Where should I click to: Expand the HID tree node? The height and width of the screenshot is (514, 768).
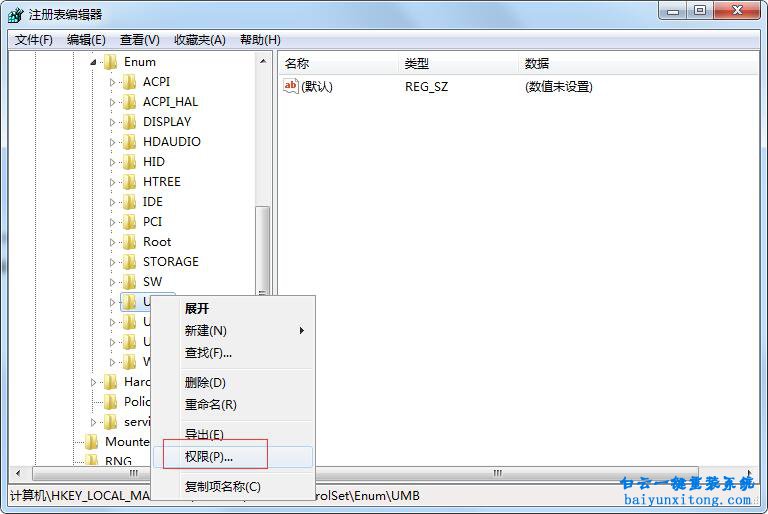pos(112,162)
